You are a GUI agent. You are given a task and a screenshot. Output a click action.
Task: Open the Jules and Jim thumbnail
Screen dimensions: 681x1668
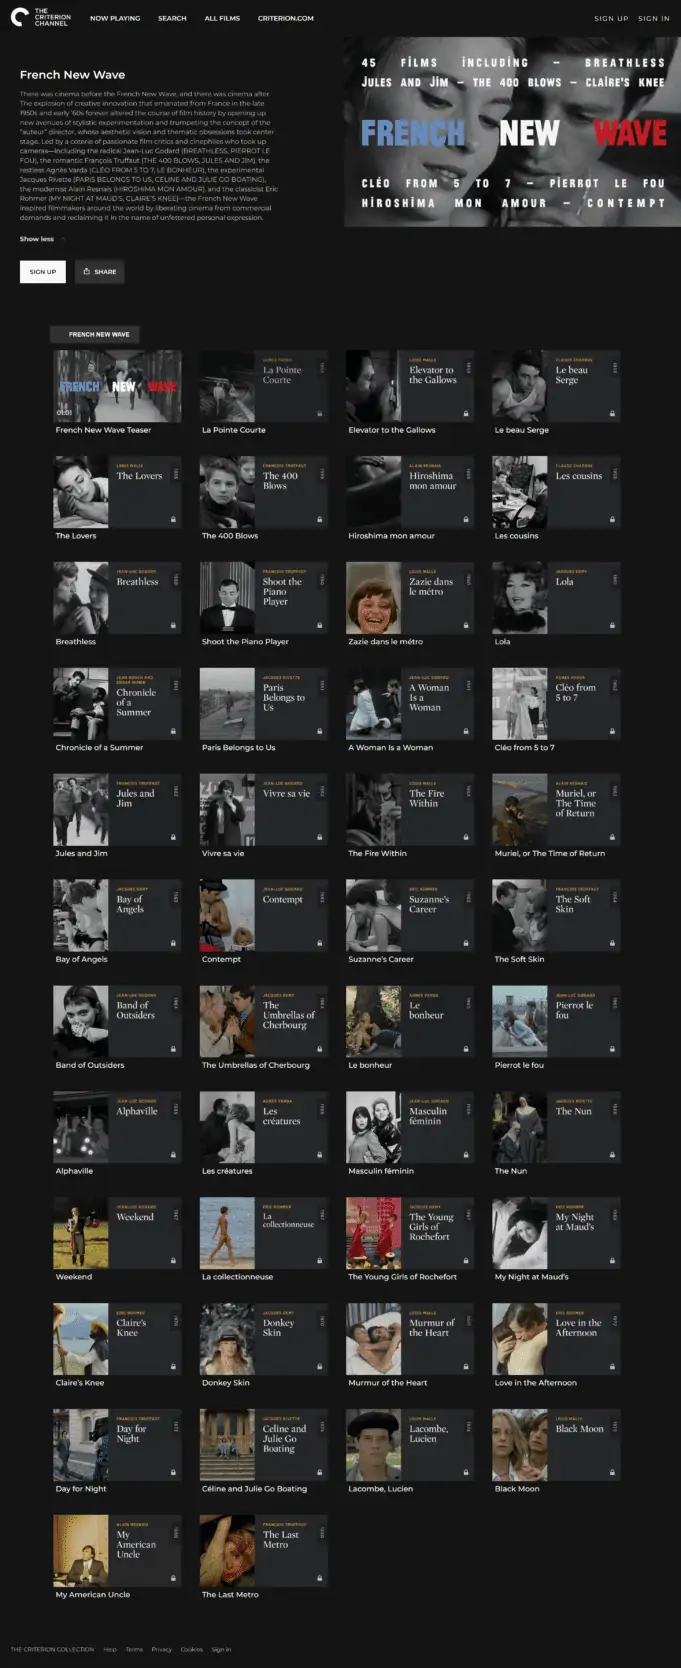pos(81,809)
